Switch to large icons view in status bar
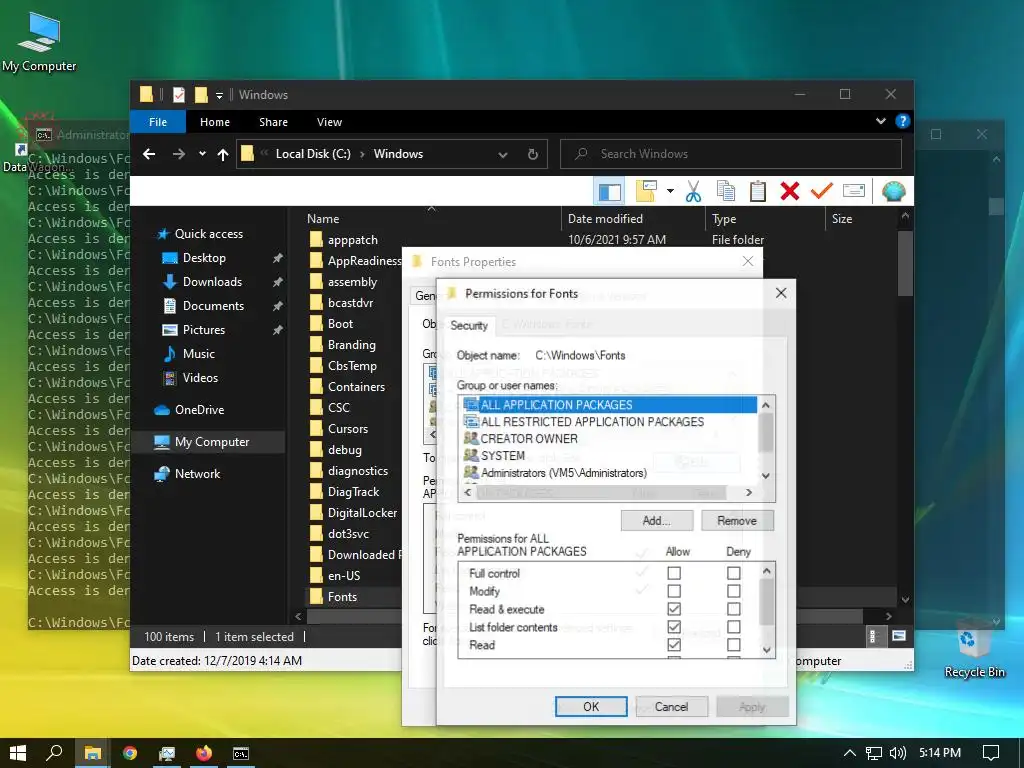Image resolution: width=1024 pixels, height=768 pixels. (x=899, y=636)
